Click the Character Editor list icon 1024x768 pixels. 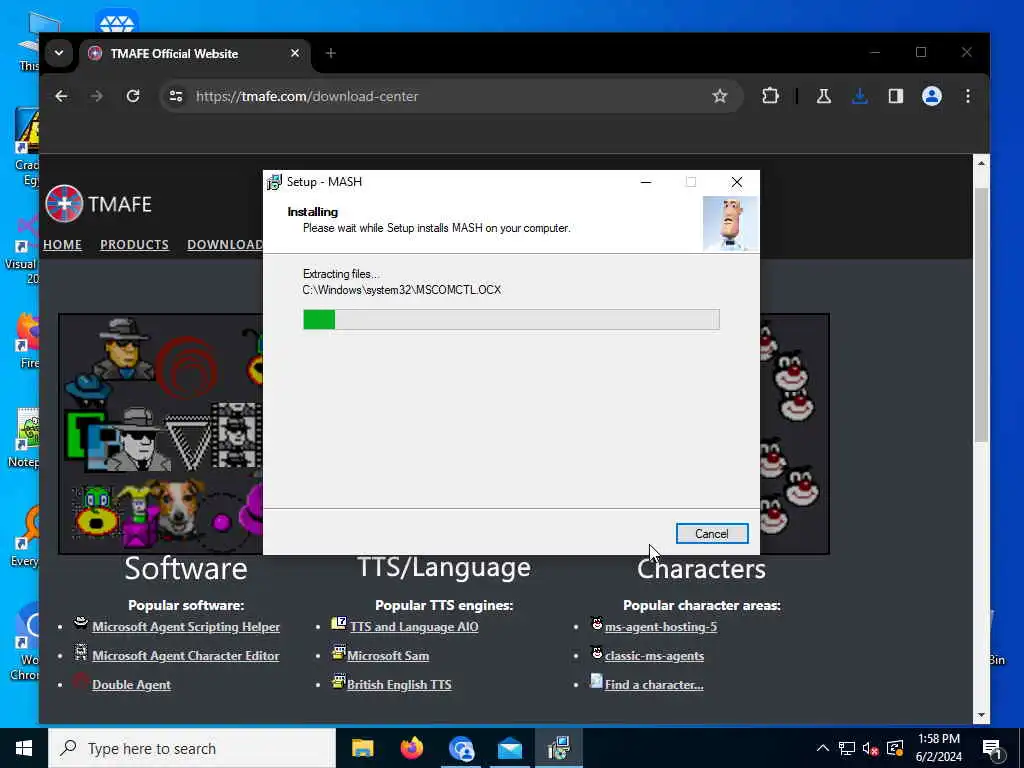pyautogui.click(x=81, y=652)
